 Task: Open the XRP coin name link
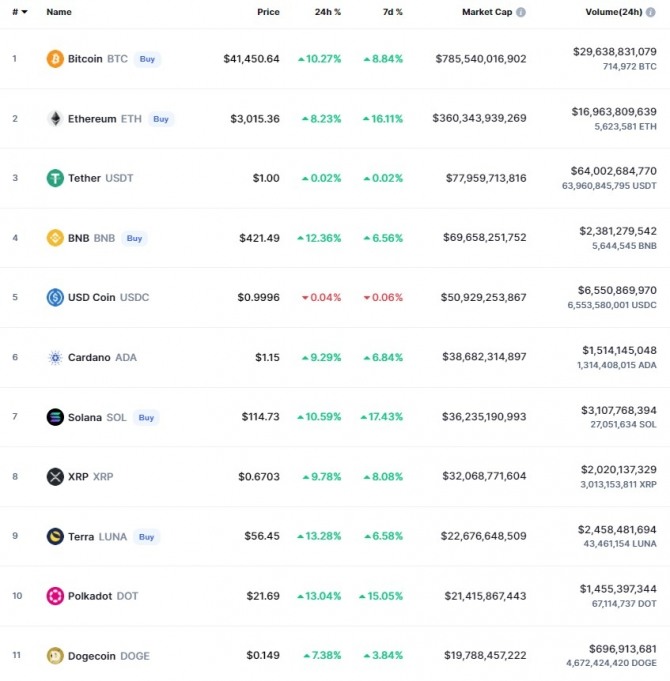(79, 477)
